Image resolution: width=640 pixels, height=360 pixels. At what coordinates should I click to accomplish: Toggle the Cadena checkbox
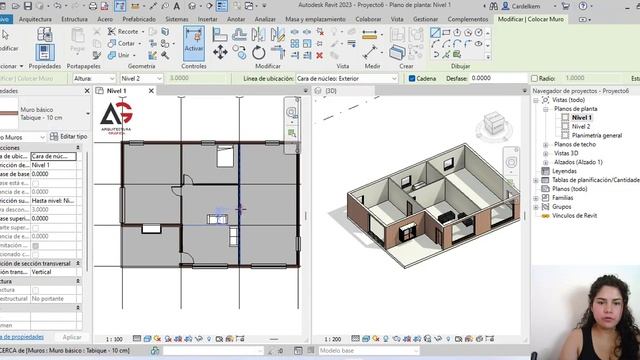point(412,78)
